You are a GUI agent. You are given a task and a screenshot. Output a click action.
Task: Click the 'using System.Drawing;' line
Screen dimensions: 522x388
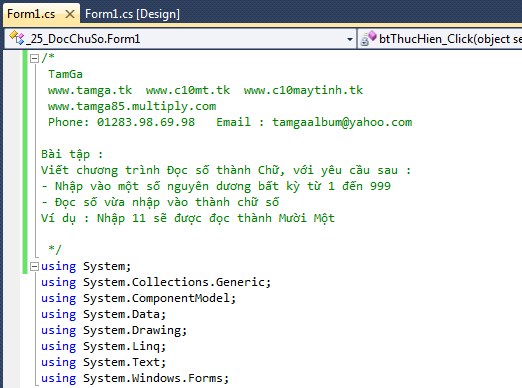click(114, 330)
